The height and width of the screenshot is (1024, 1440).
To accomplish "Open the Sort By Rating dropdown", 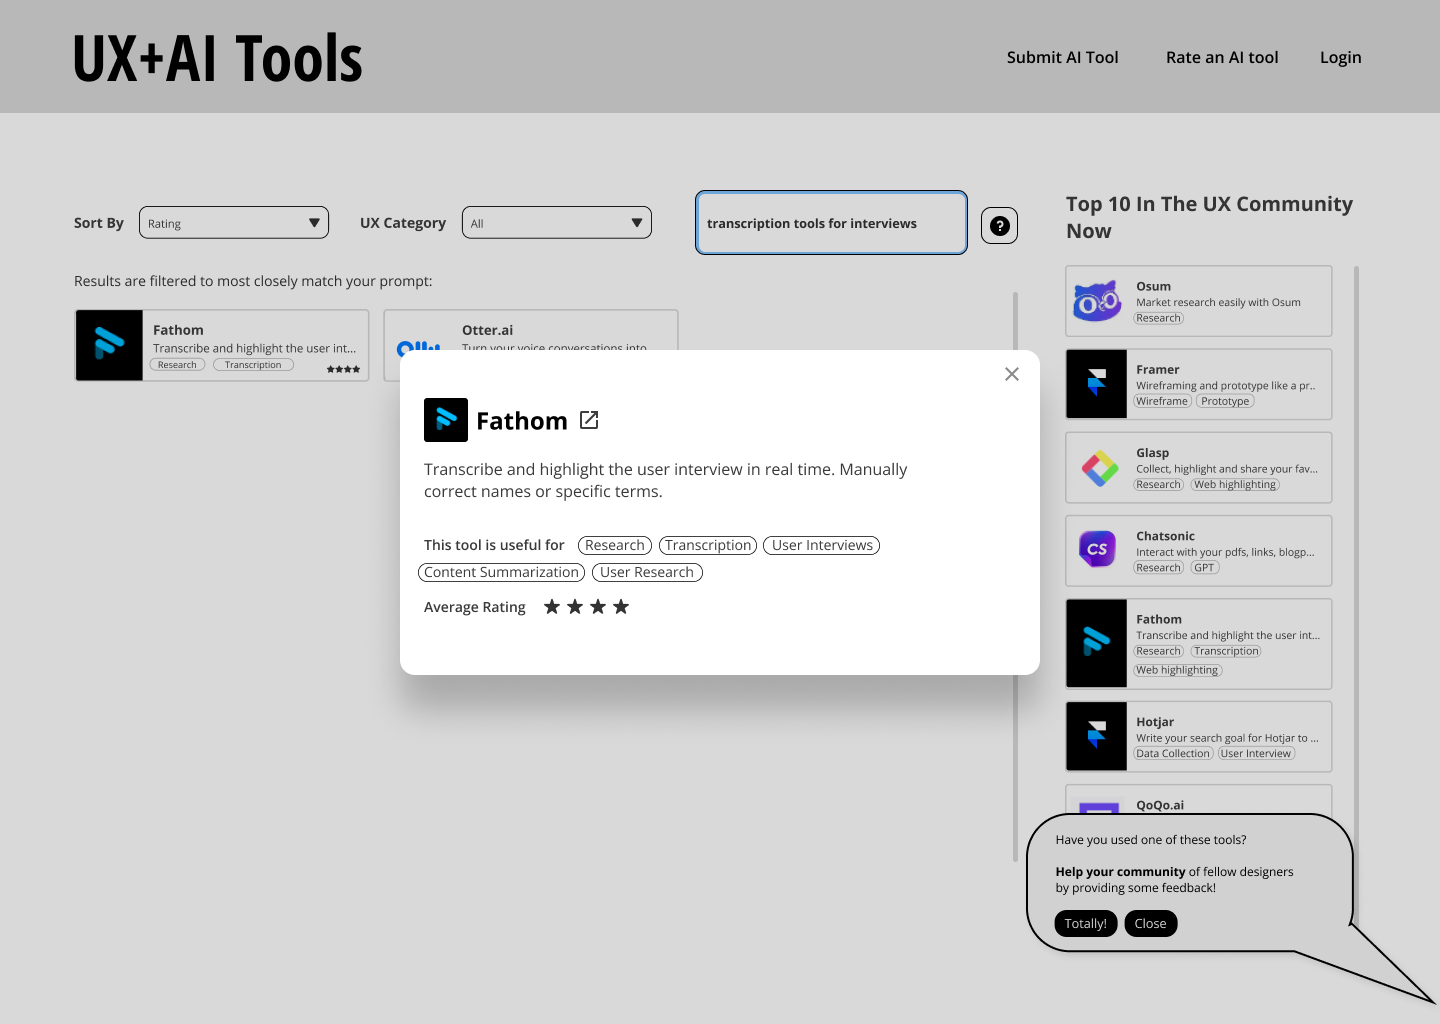I will (x=233, y=222).
